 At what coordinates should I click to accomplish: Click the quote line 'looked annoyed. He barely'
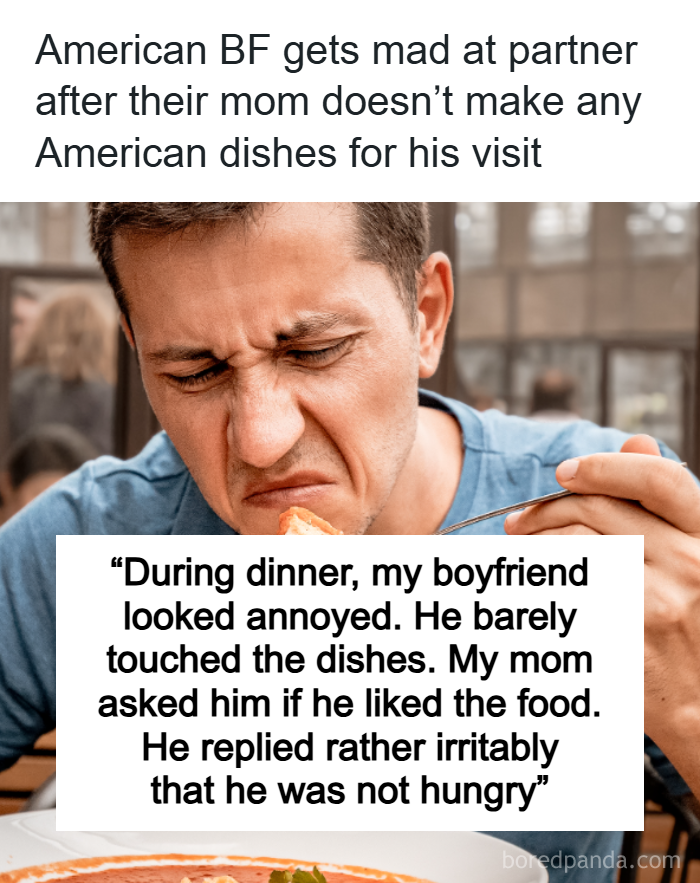[350, 617]
